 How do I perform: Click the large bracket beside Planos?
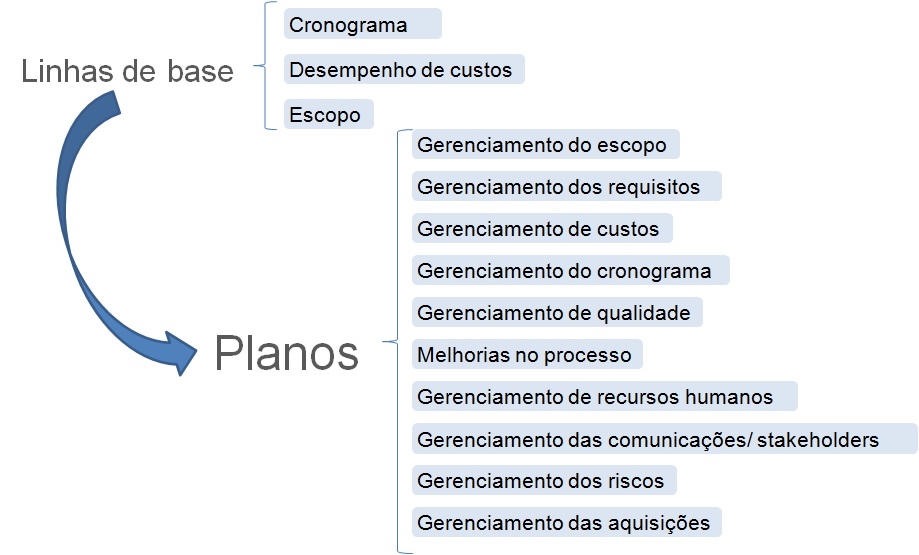pyautogui.click(x=397, y=341)
